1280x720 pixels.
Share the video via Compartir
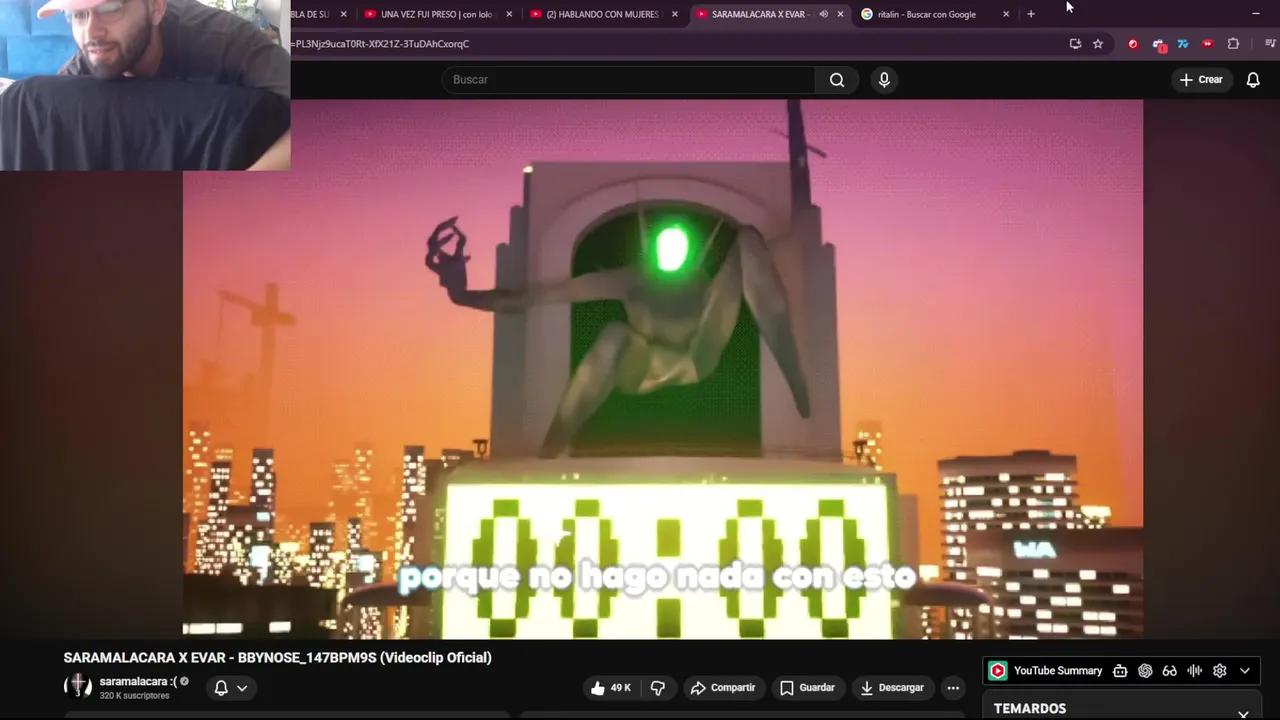723,688
